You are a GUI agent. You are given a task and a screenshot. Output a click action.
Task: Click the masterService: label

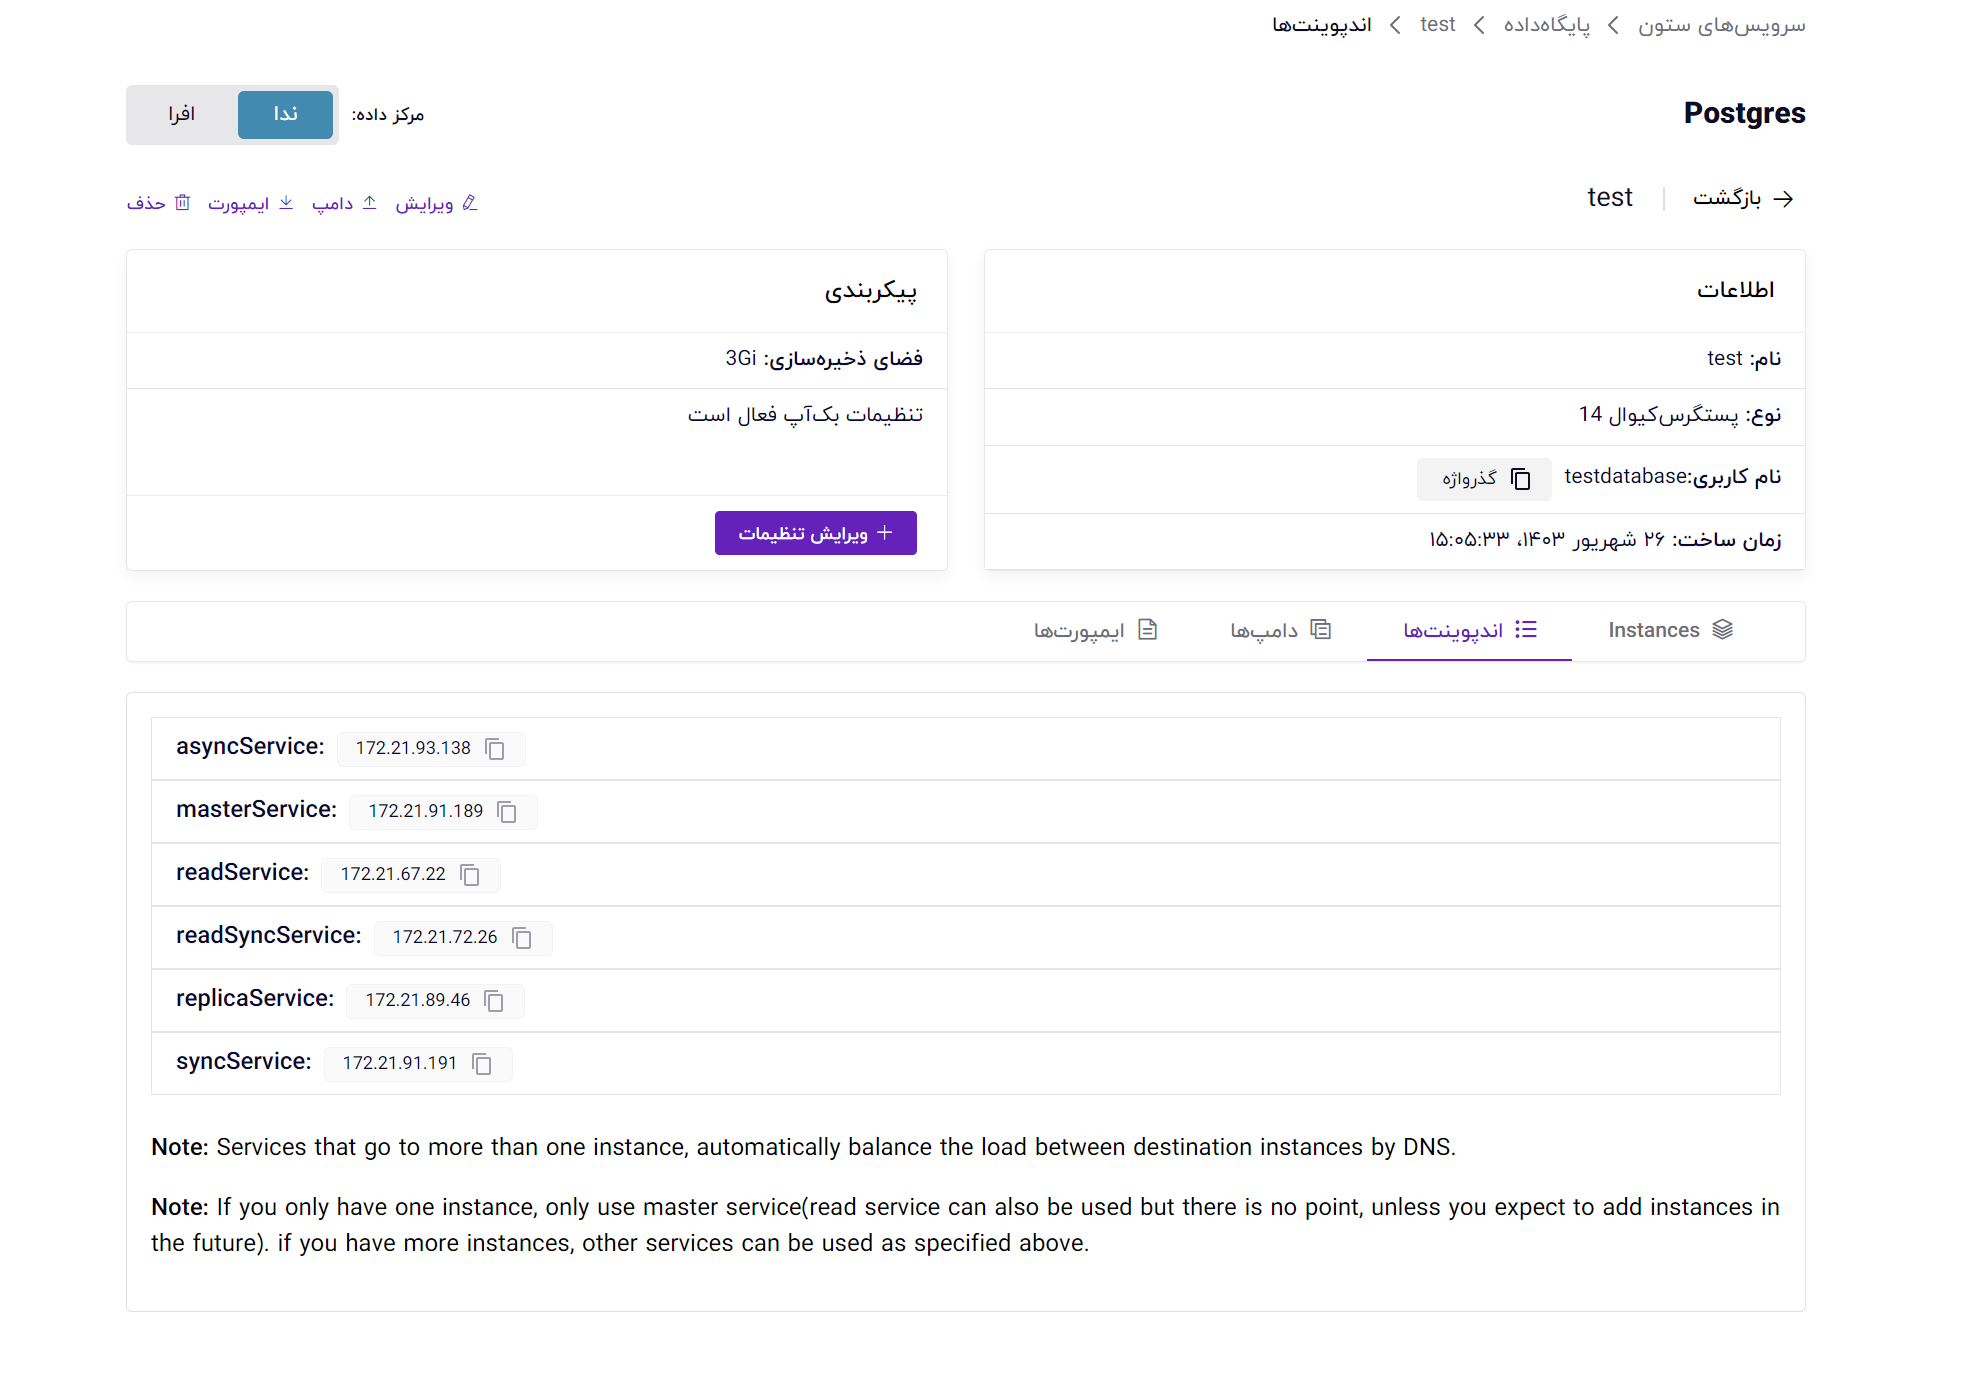pyautogui.click(x=257, y=809)
